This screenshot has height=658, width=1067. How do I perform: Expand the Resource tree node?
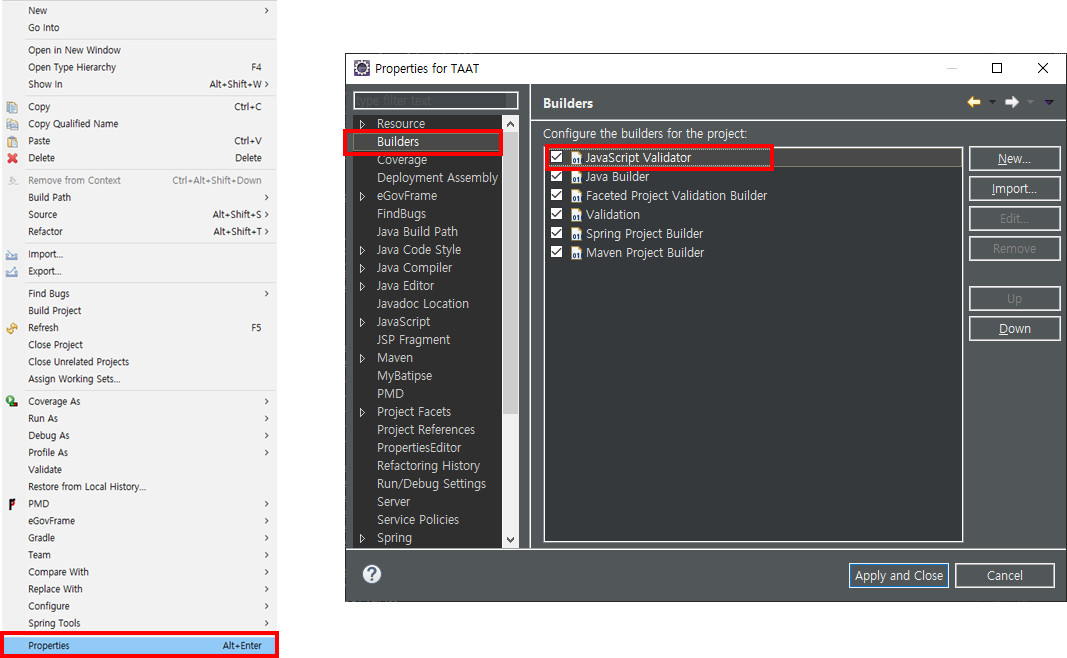362,123
